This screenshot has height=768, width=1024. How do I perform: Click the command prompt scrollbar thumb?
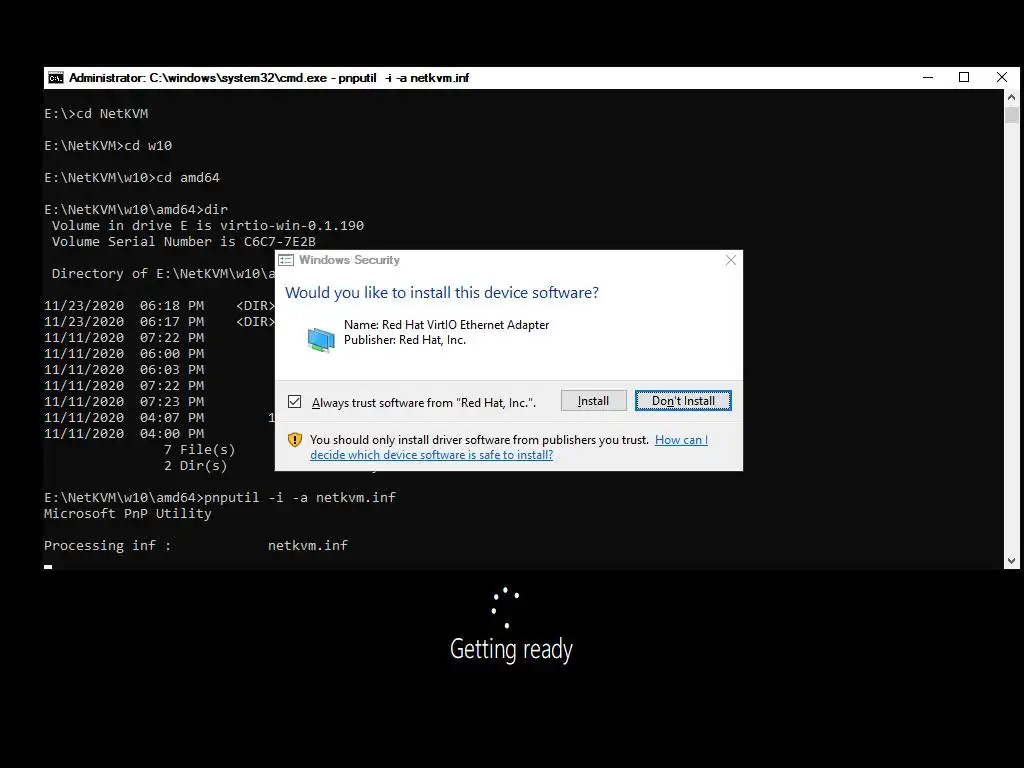pos(1012,115)
